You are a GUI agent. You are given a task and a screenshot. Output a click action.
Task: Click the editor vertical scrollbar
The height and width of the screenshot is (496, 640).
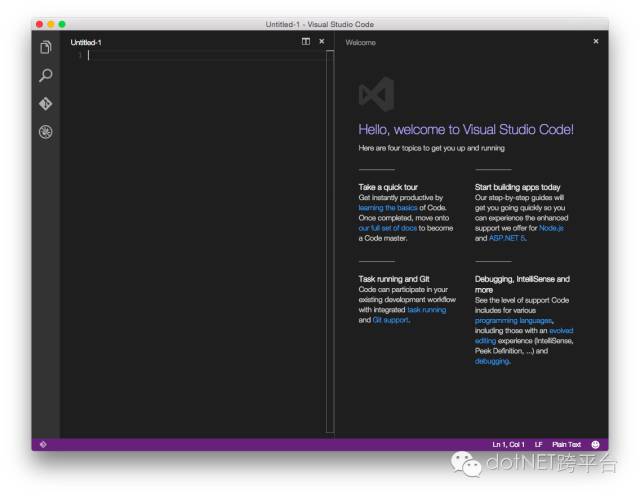click(330, 241)
